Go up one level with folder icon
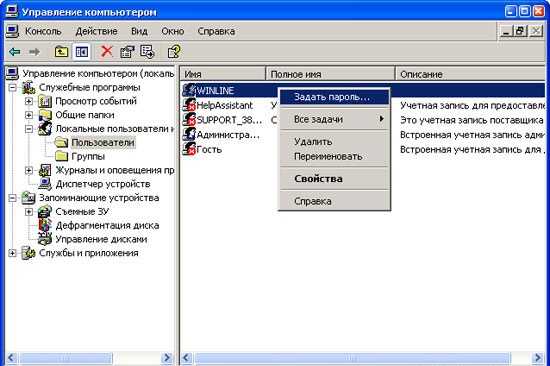The image size is (550, 366). tap(61, 52)
